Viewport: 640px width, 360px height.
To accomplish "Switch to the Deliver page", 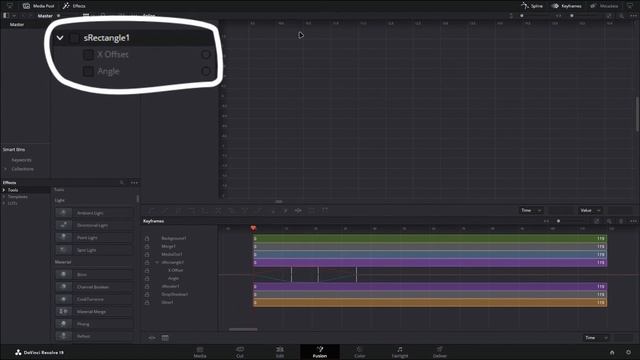I will 440,352.
